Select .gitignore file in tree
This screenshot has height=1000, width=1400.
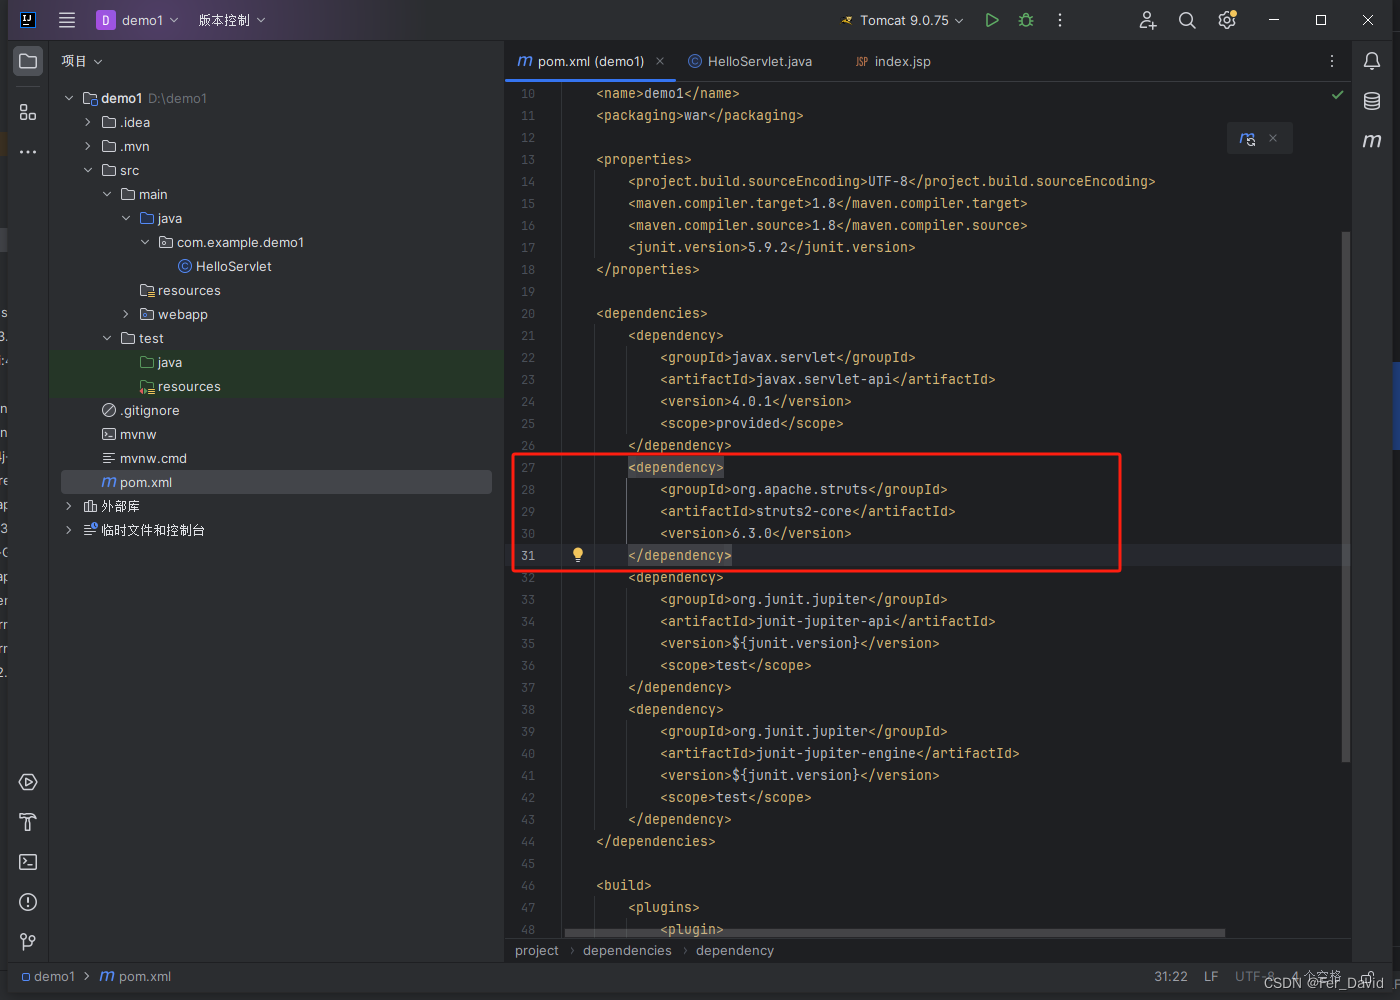coord(141,410)
